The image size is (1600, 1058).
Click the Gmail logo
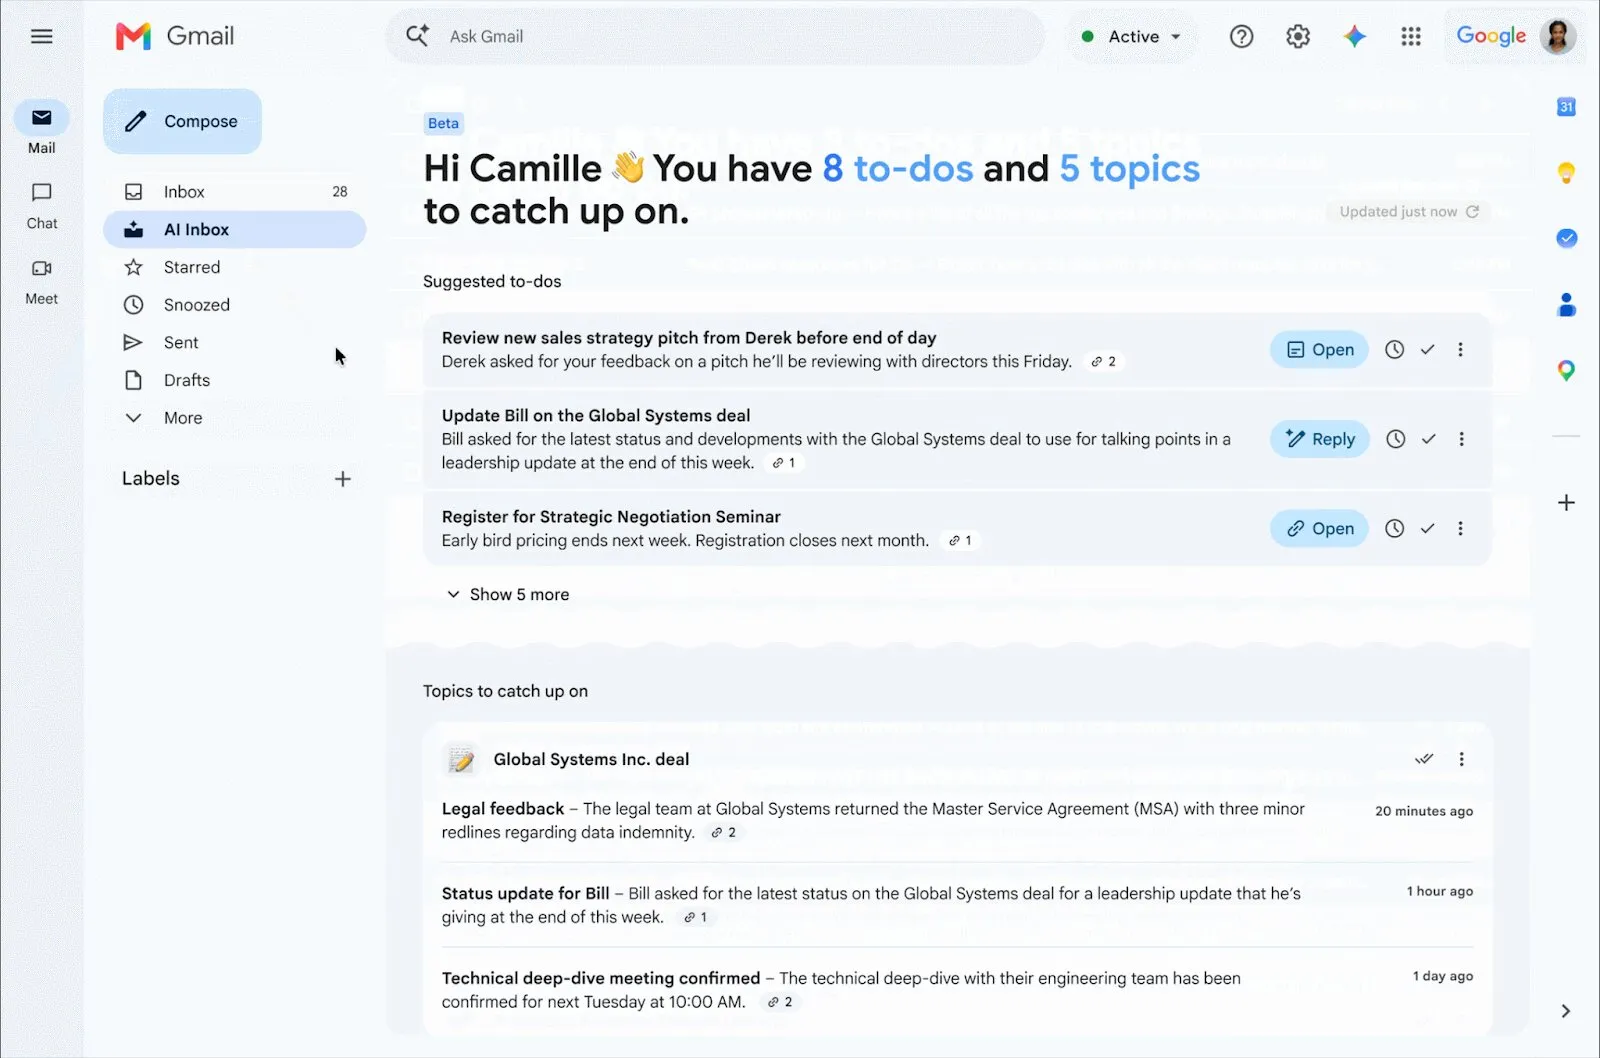click(175, 36)
